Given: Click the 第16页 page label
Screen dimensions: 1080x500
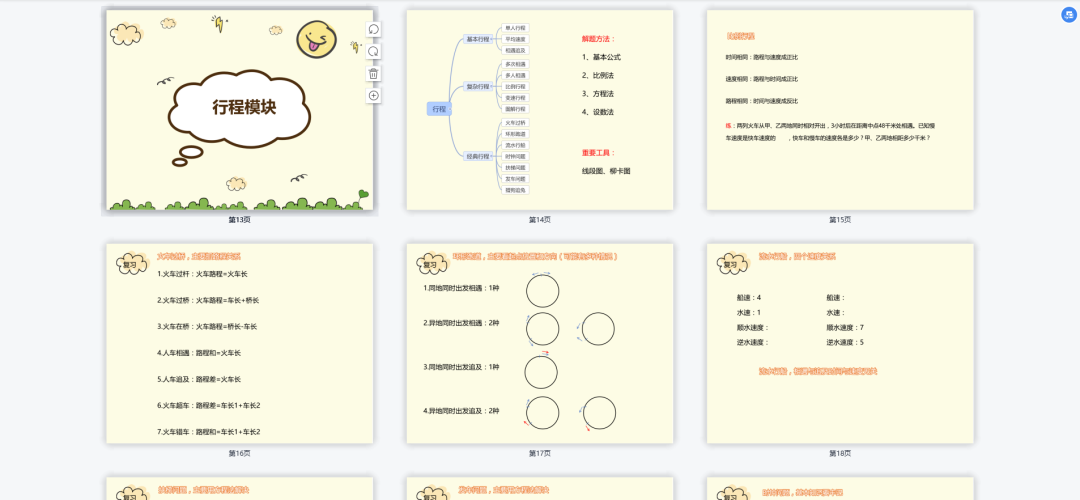Looking at the screenshot, I should click(239, 453).
